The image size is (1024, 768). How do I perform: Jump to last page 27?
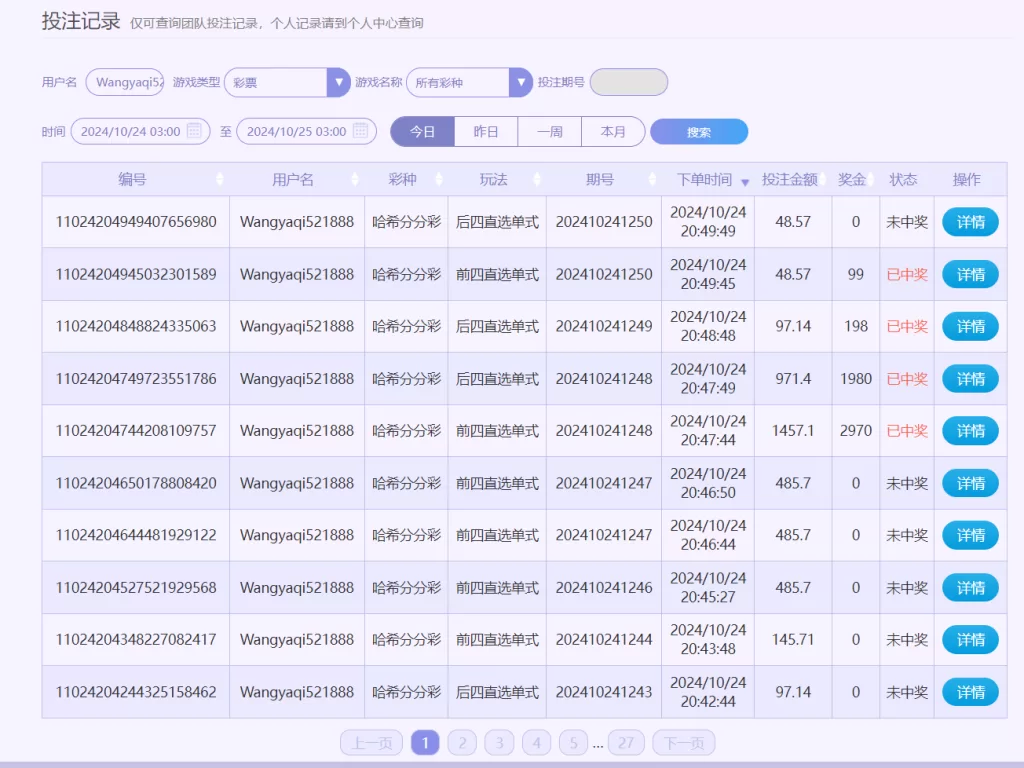tap(626, 743)
